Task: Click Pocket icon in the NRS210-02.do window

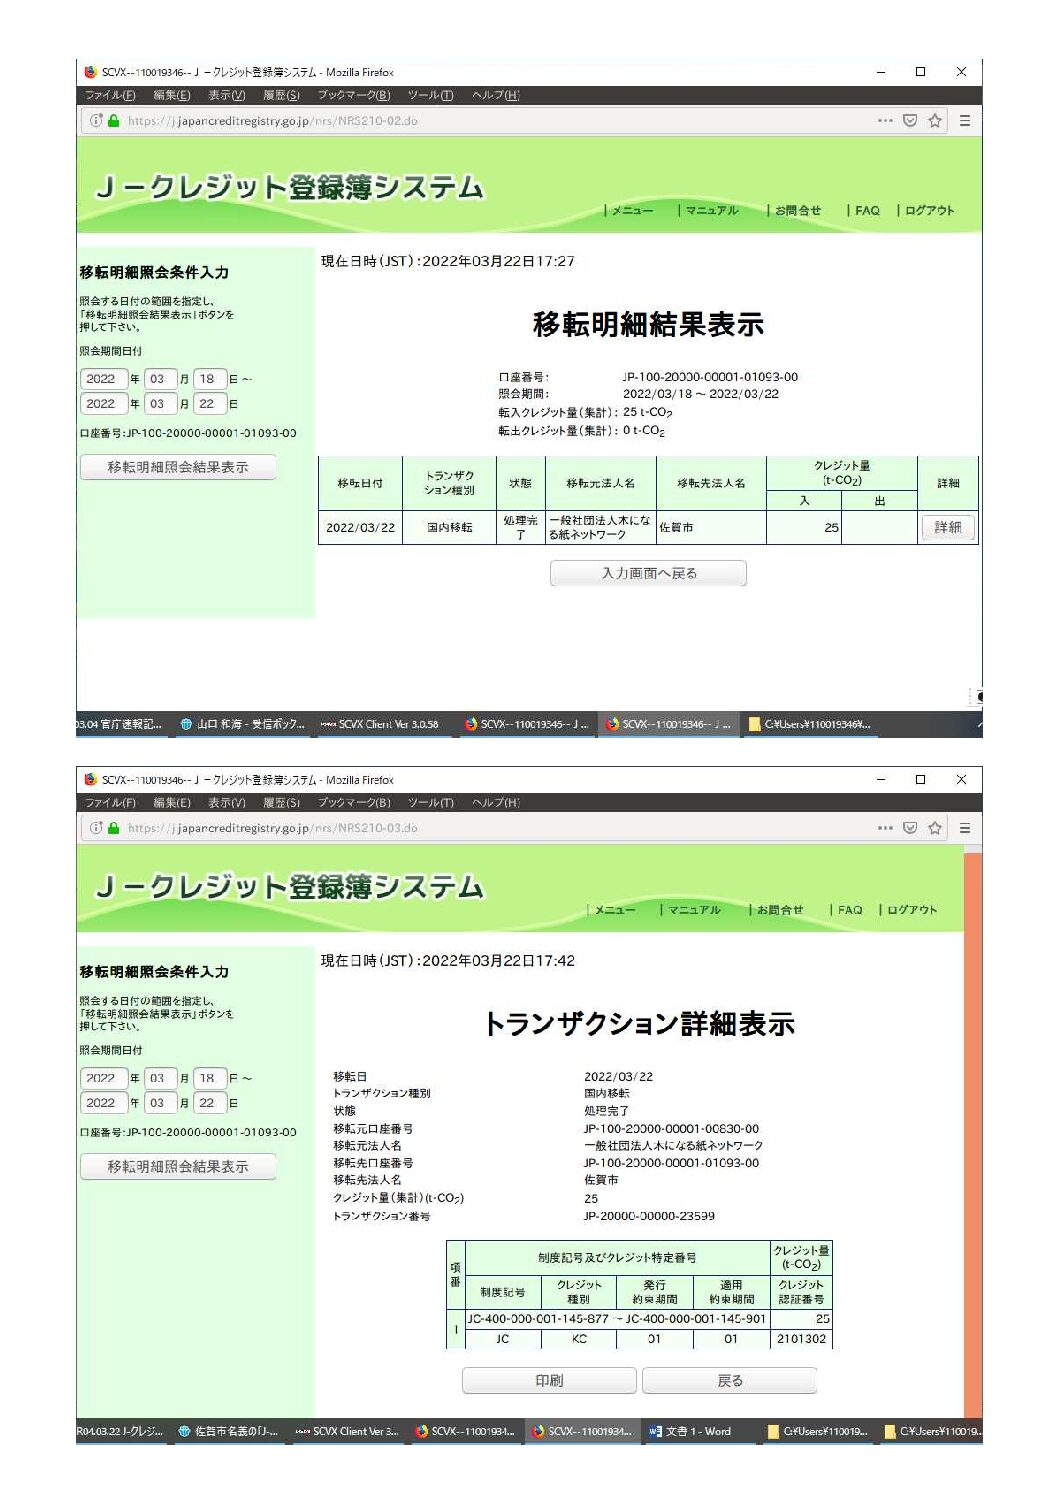Action: [x=910, y=121]
